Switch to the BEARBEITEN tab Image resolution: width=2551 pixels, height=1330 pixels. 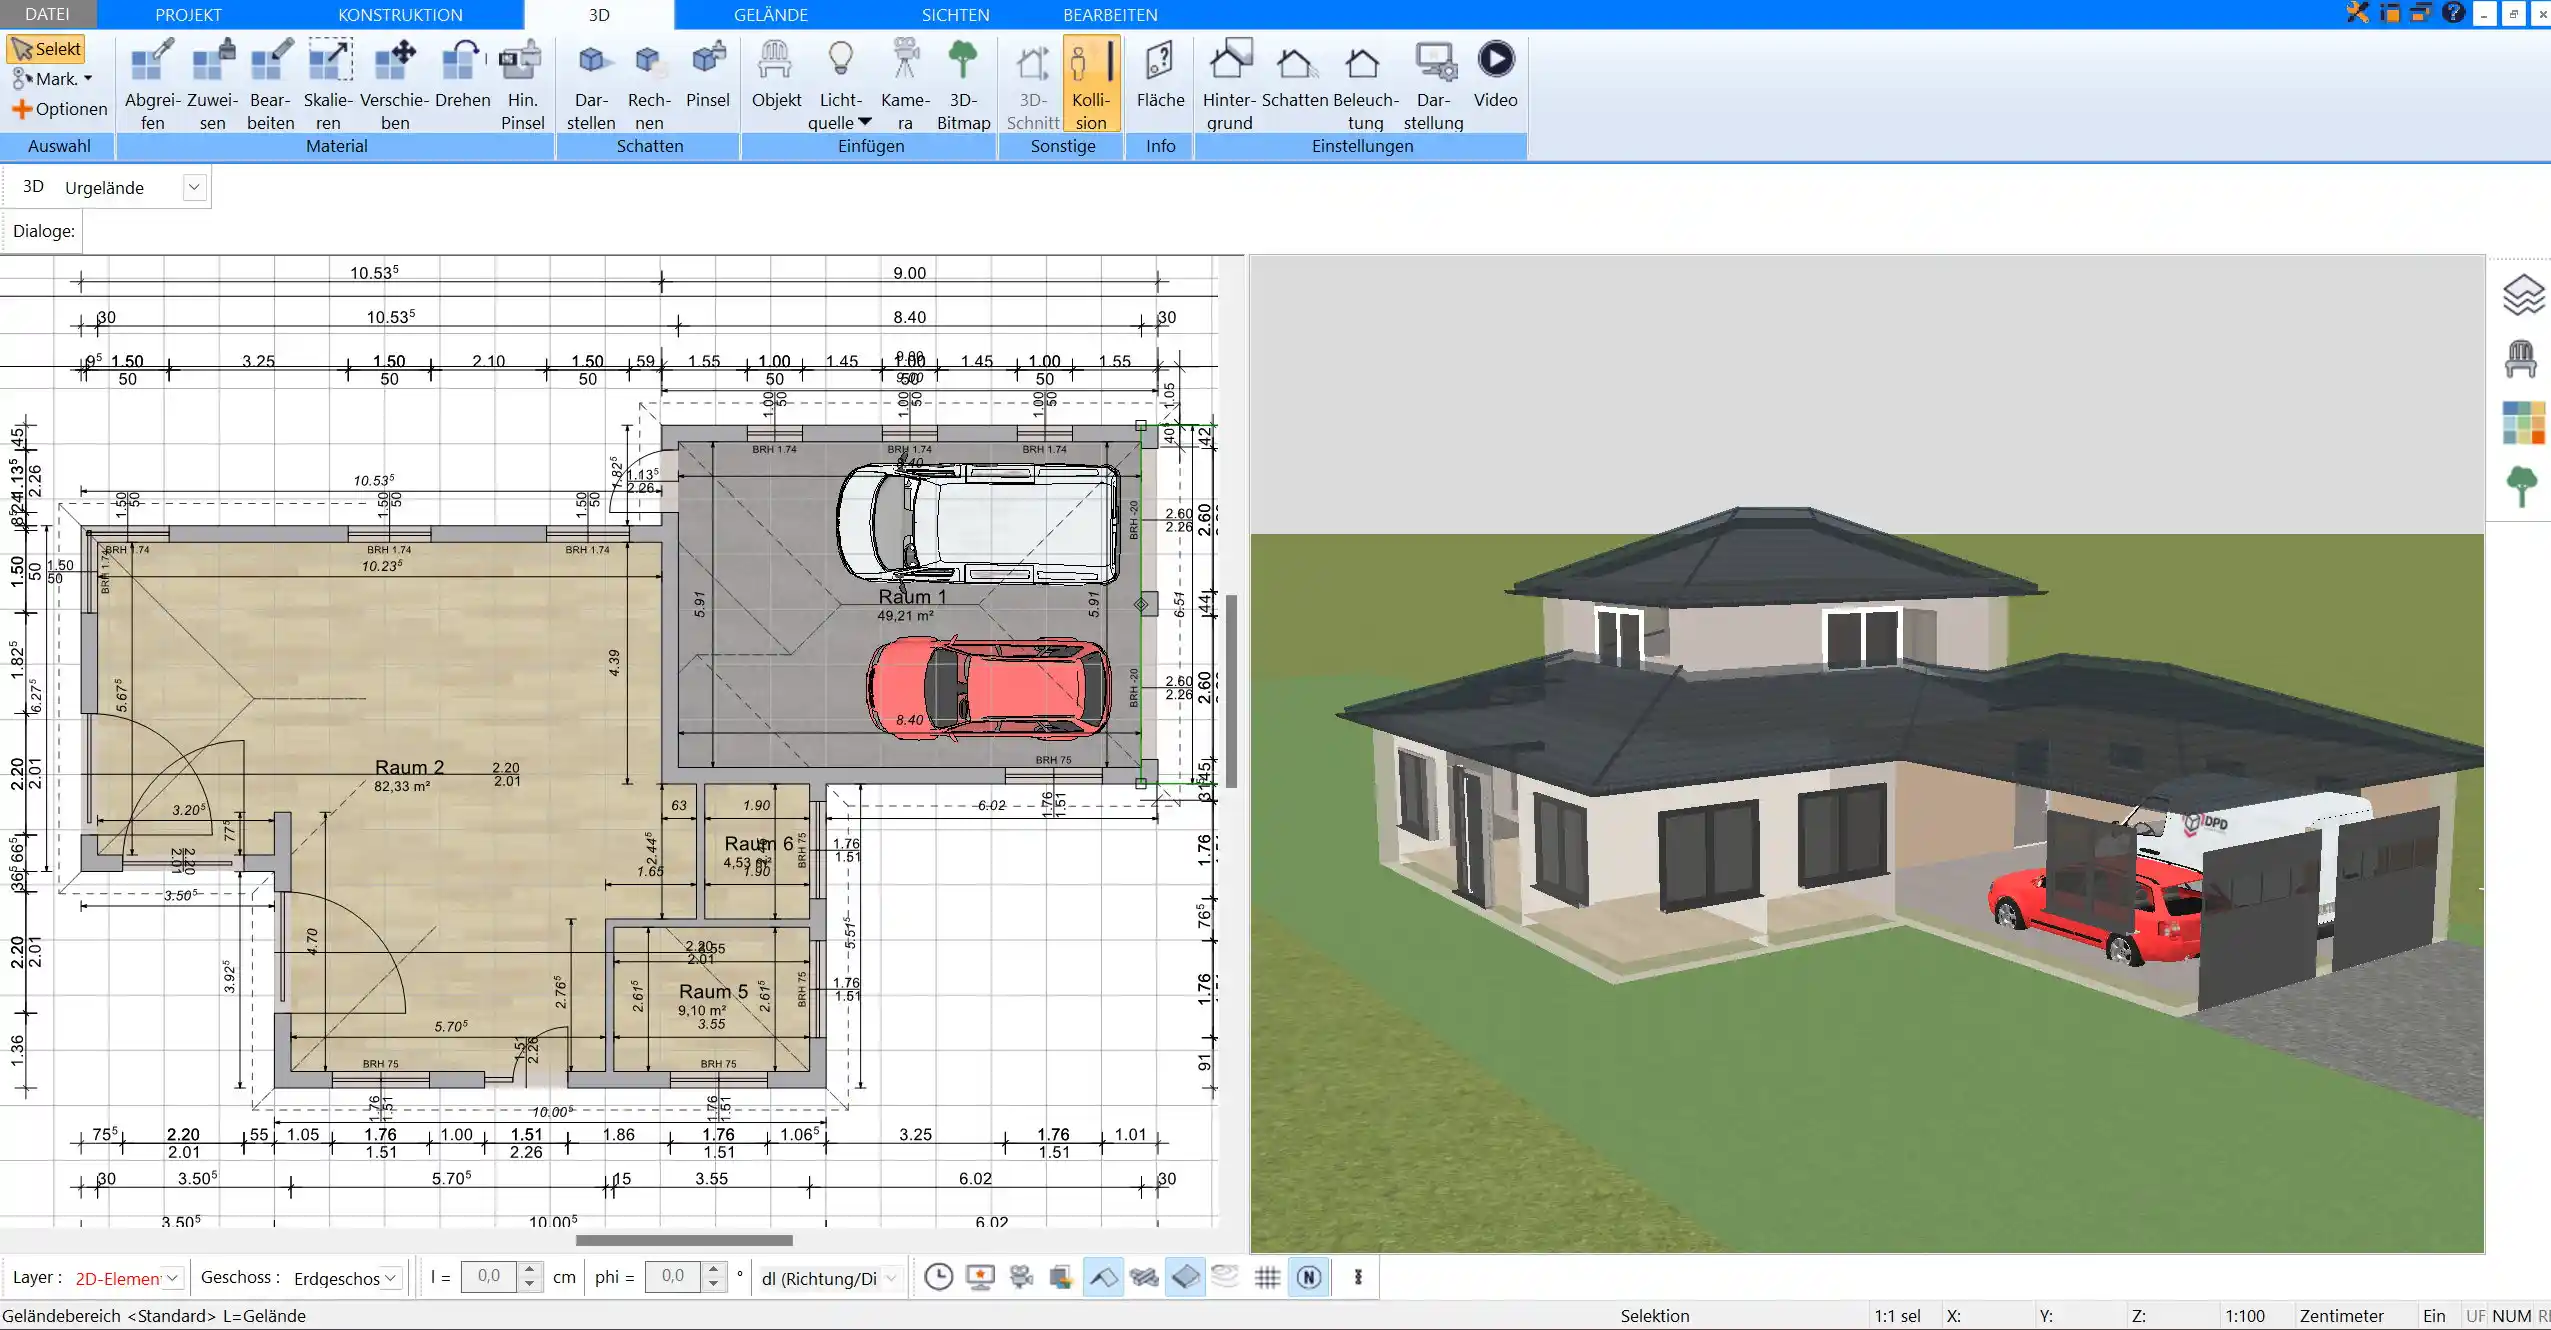[x=1110, y=14]
